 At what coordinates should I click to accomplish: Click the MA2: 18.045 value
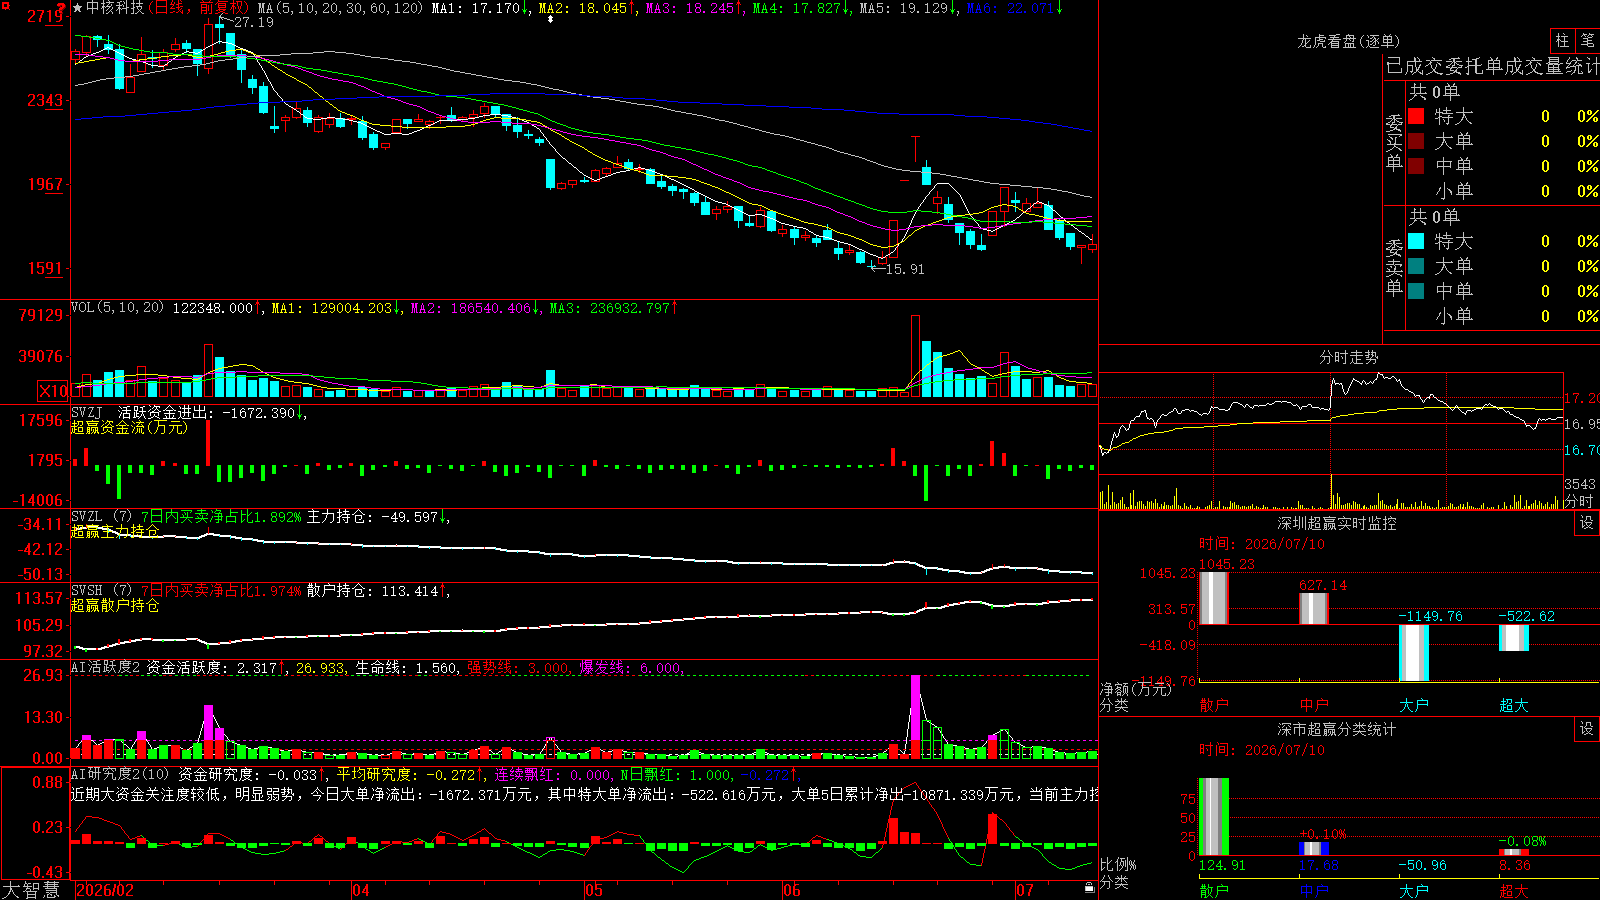click(588, 8)
